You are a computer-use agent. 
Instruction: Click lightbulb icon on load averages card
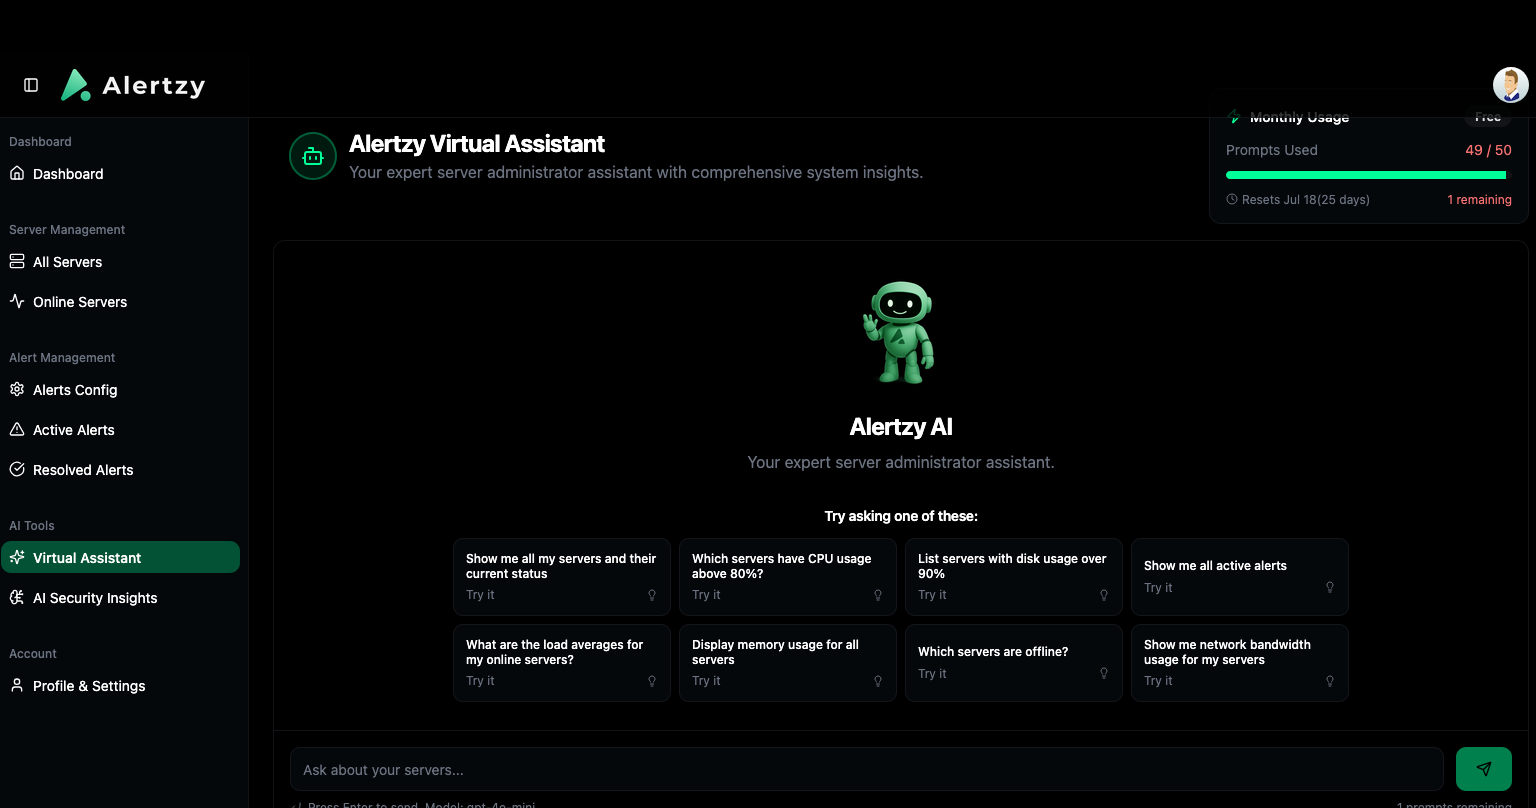(652, 681)
